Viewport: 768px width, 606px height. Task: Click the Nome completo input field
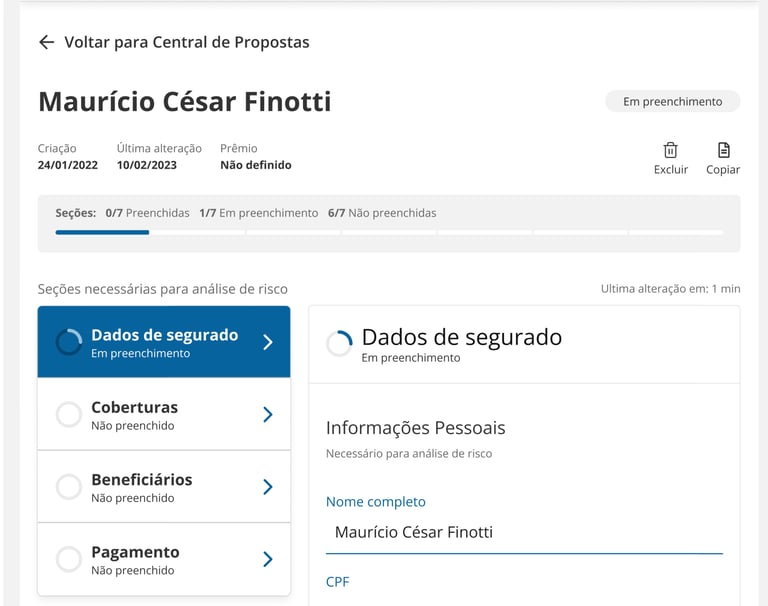[x=523, y=532]
